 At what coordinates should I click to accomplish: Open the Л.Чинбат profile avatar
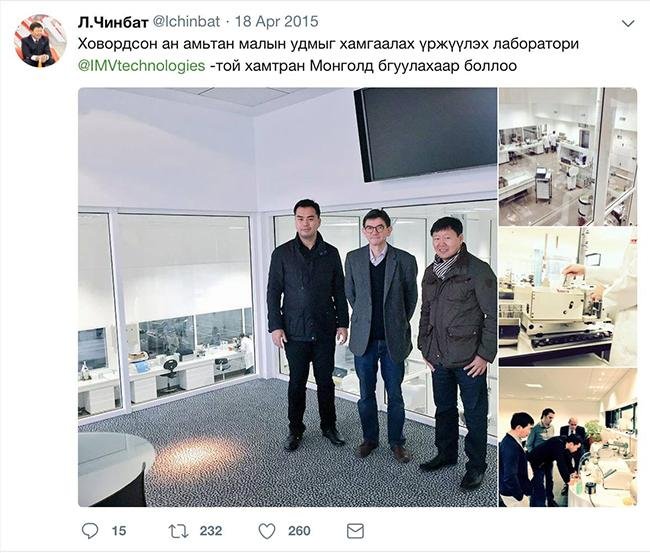coord(41,41)
